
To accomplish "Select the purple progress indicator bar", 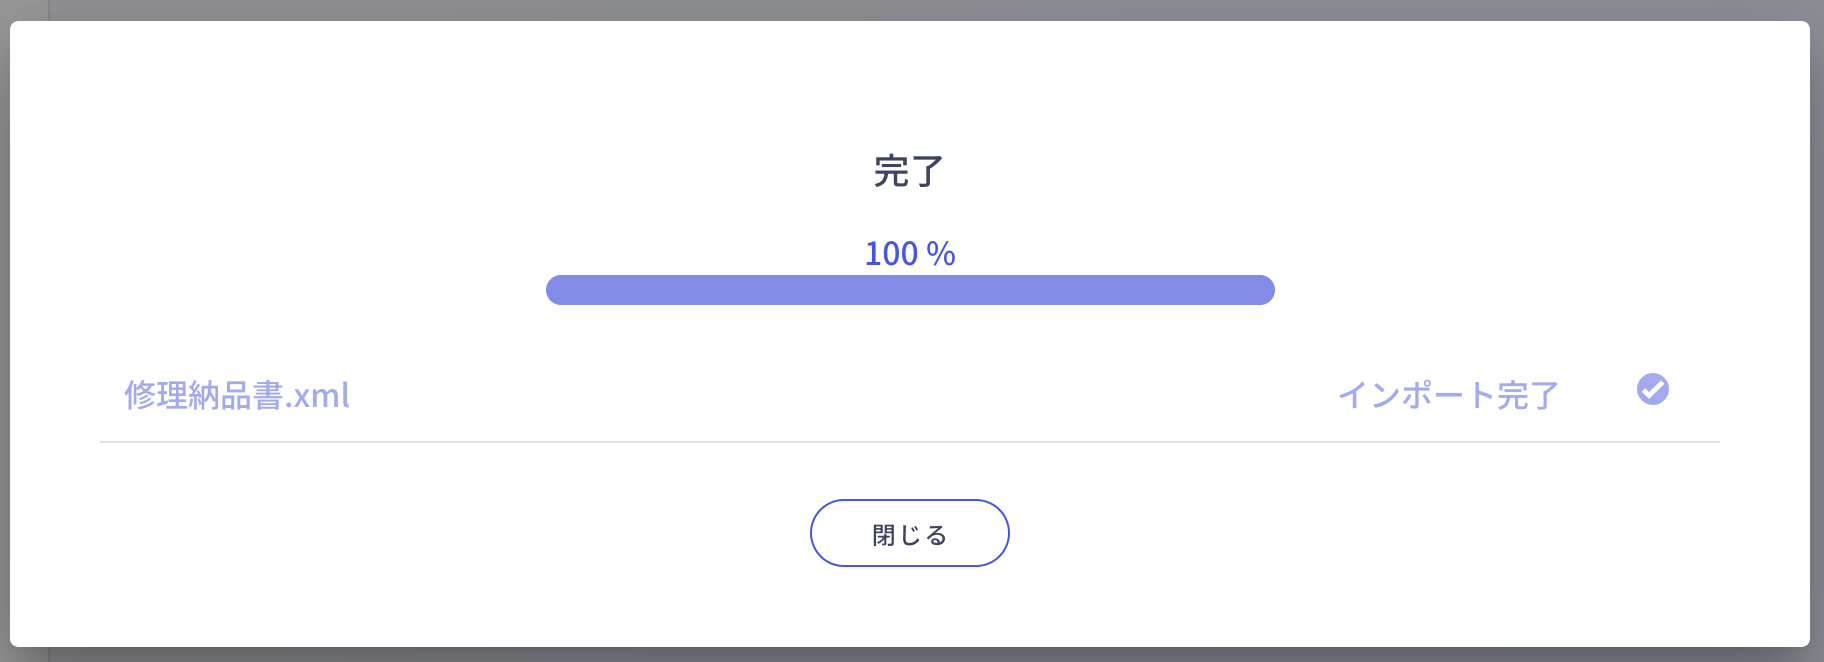I will click(909, 290).
